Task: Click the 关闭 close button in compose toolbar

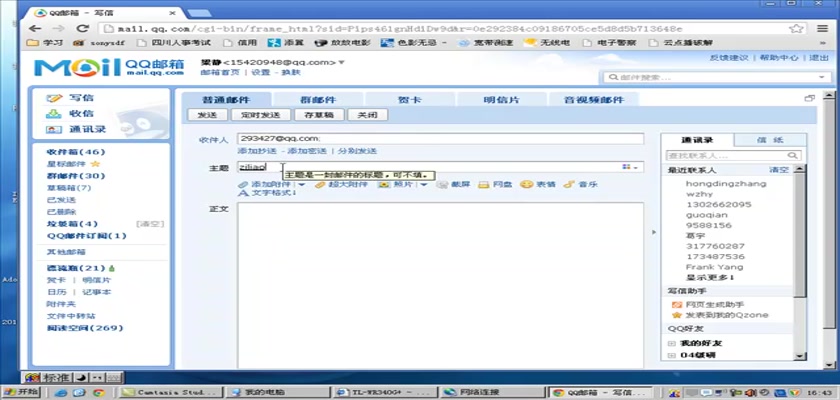Action: coord(368,115)
